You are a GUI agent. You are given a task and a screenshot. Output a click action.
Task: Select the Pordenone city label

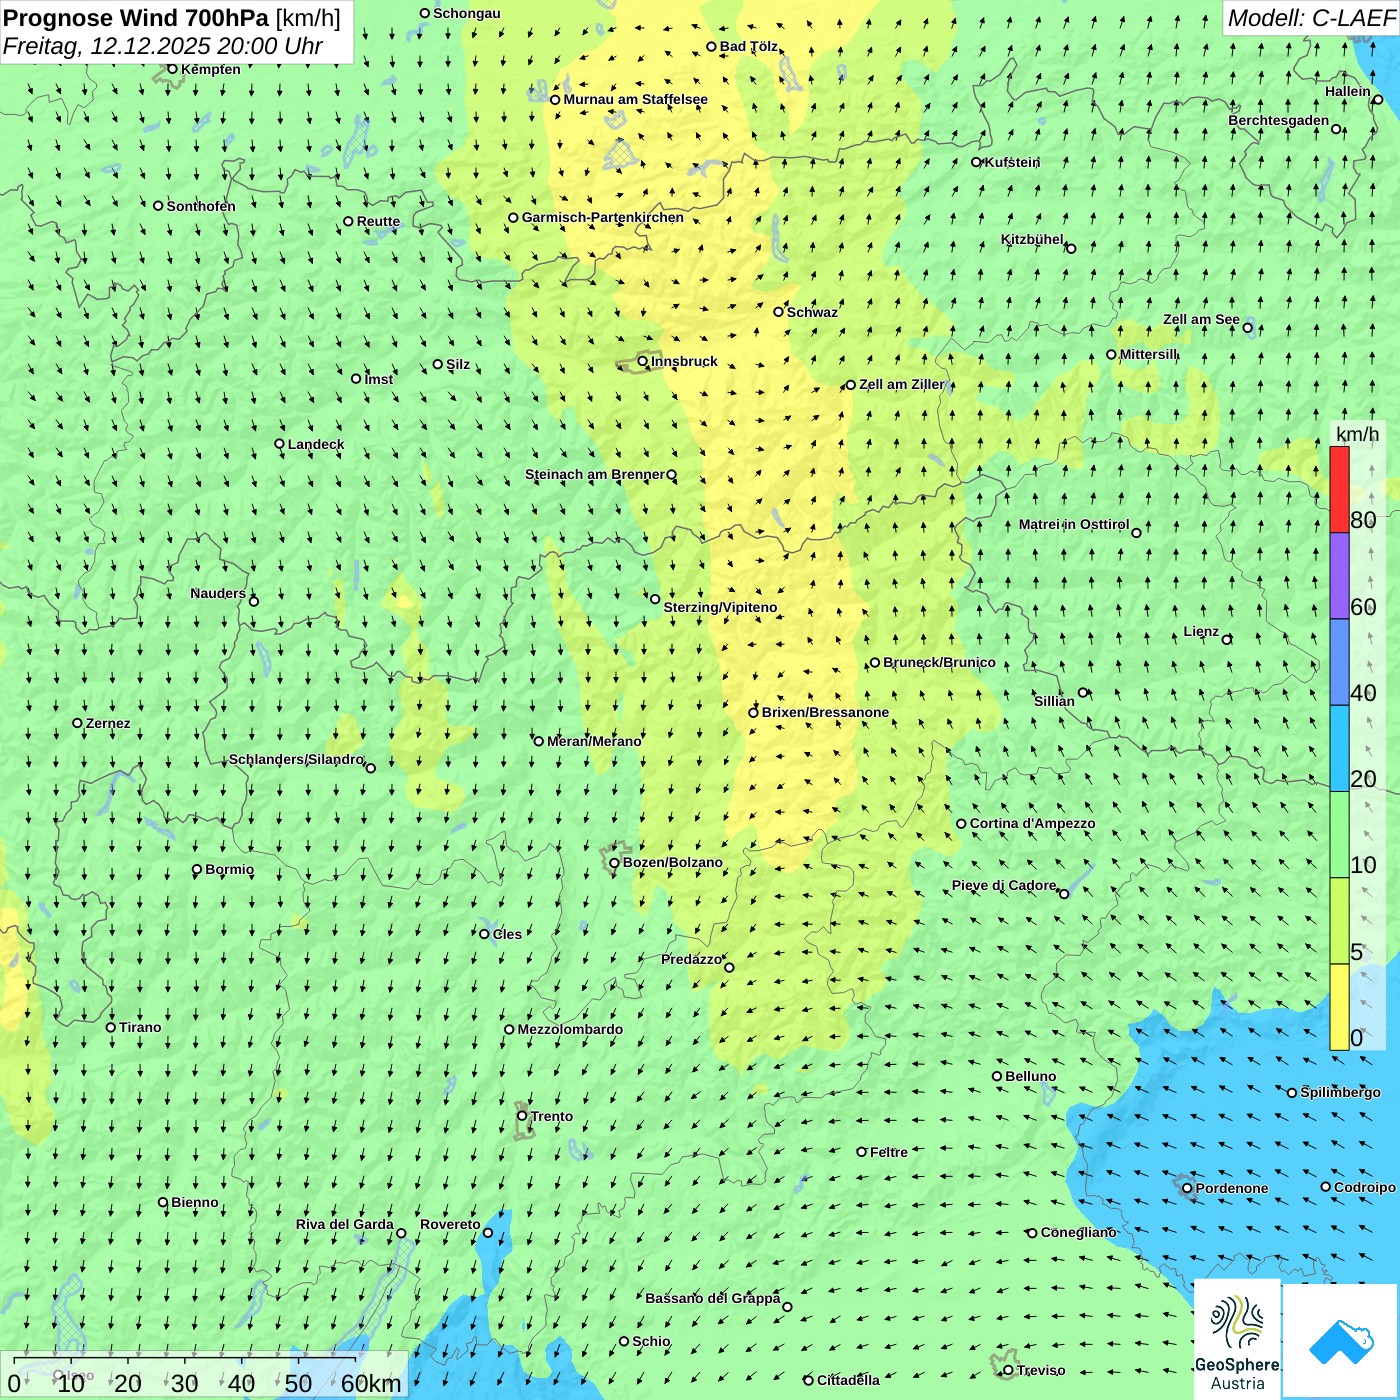pyautogui.click(x=1232, y=1188)
